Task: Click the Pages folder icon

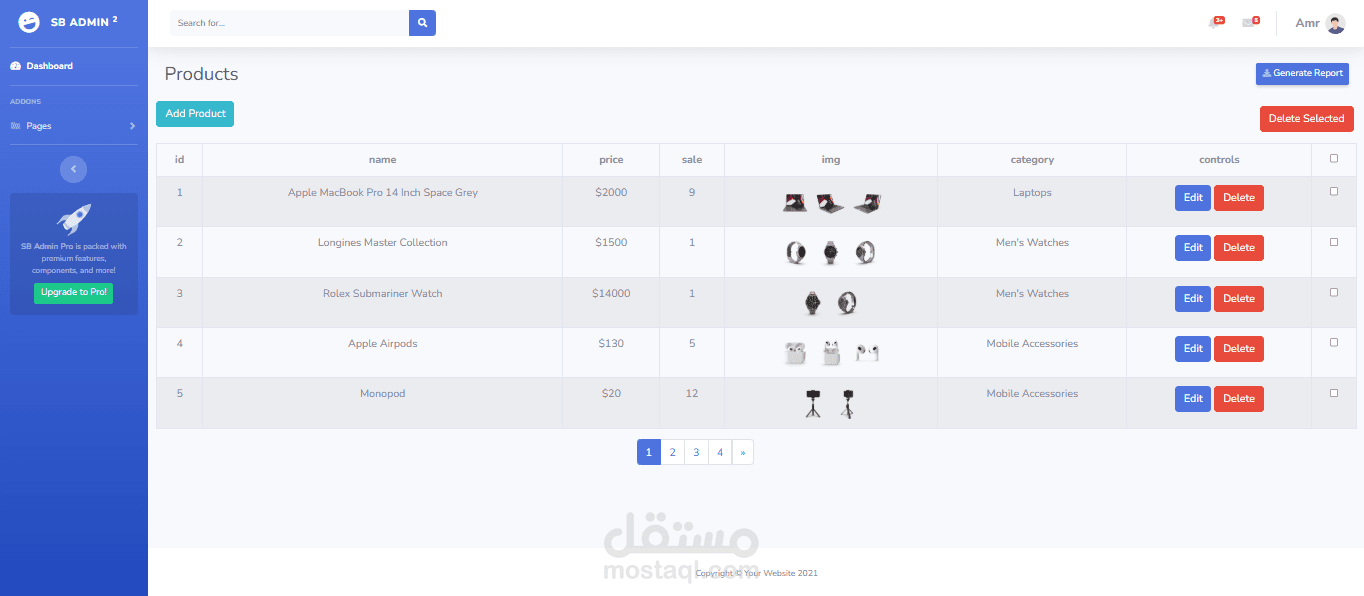Action: (x=15, y=126)
